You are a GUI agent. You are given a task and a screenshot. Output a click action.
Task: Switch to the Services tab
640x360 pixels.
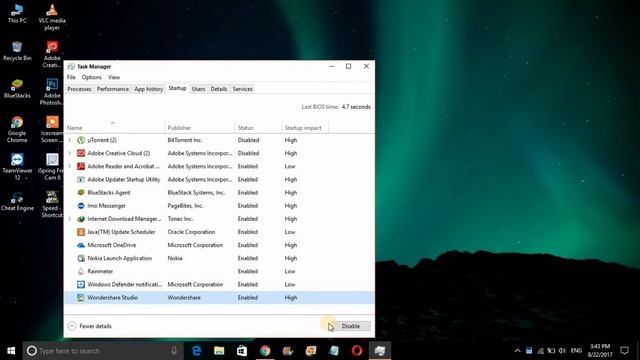[242, 89]
